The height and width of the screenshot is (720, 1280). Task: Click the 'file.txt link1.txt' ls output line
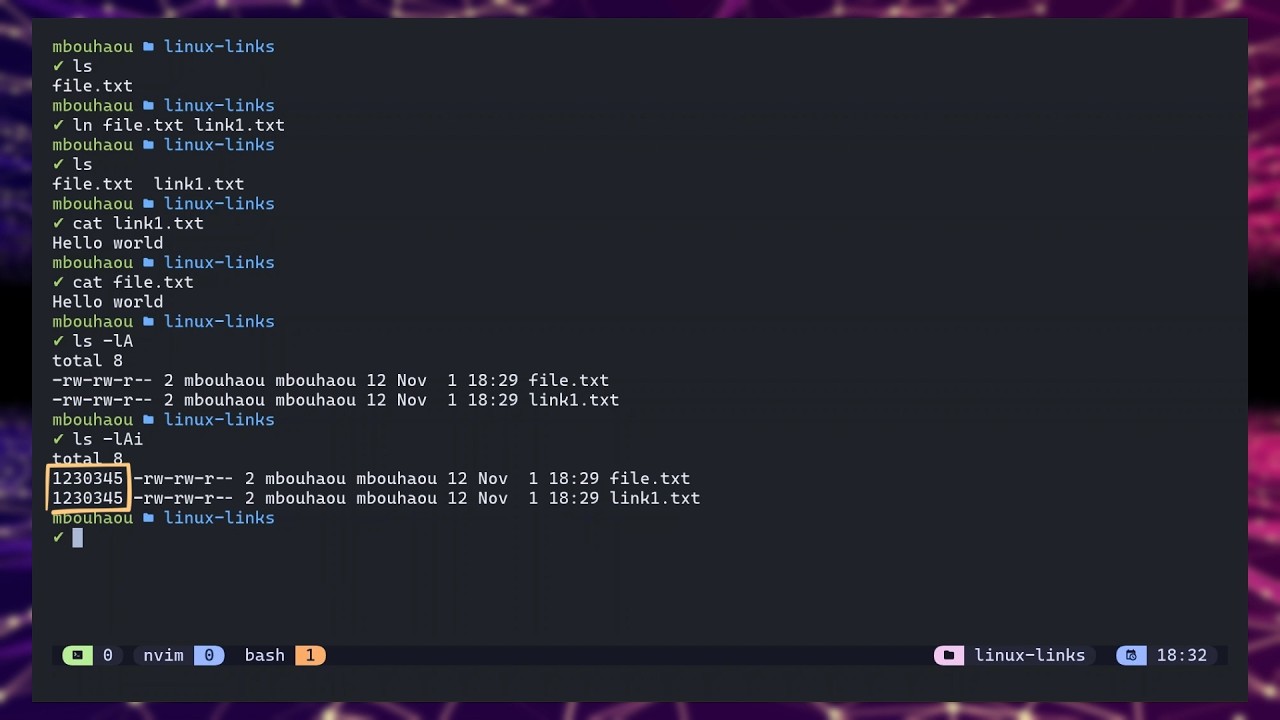[x=148, y=184]
